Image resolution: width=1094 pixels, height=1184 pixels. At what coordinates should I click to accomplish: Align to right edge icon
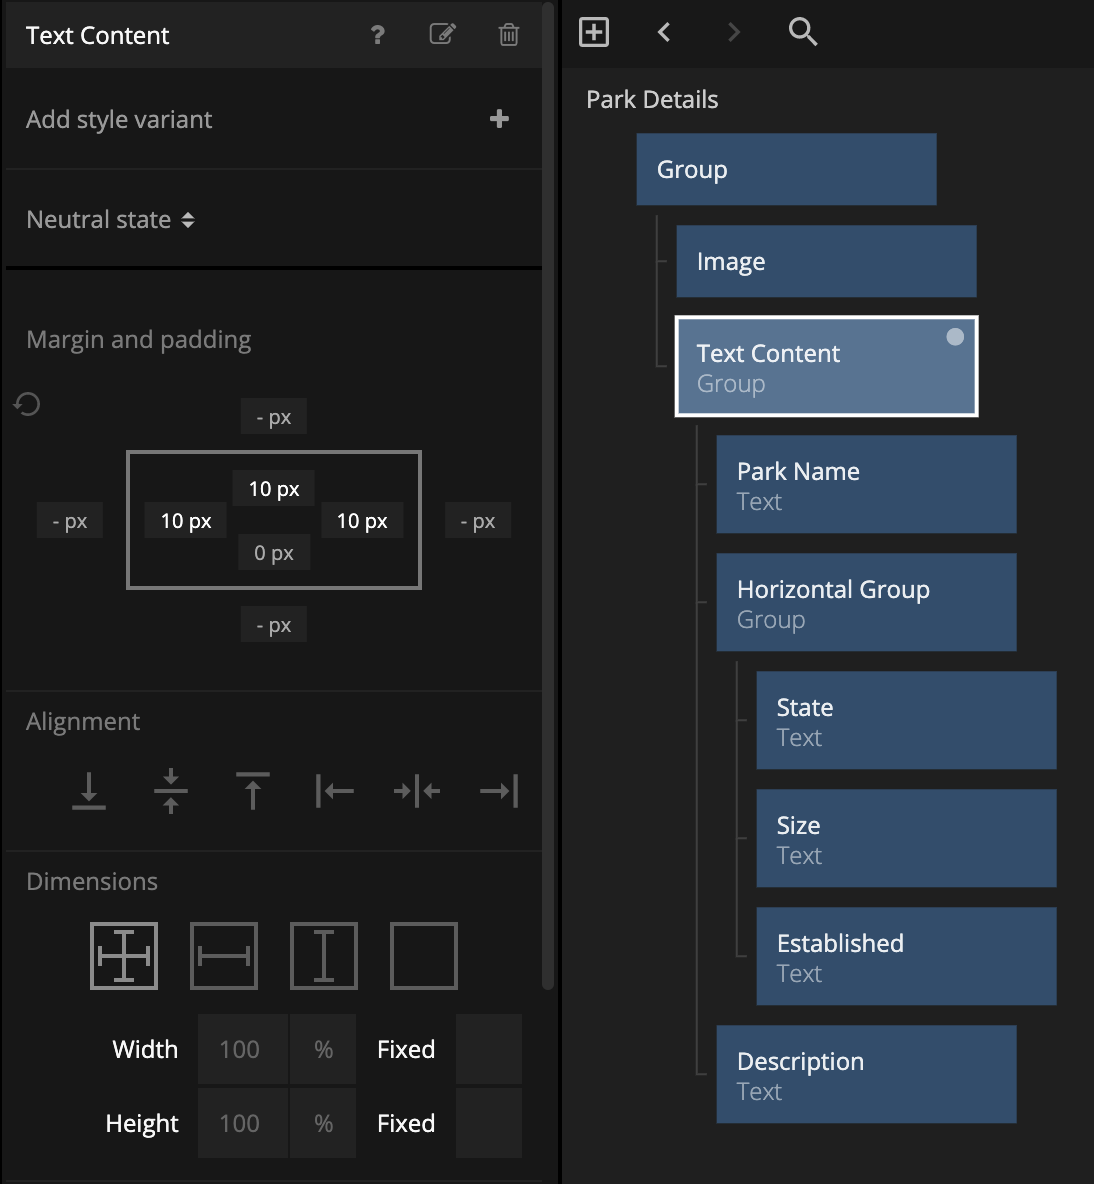(498, 791)
